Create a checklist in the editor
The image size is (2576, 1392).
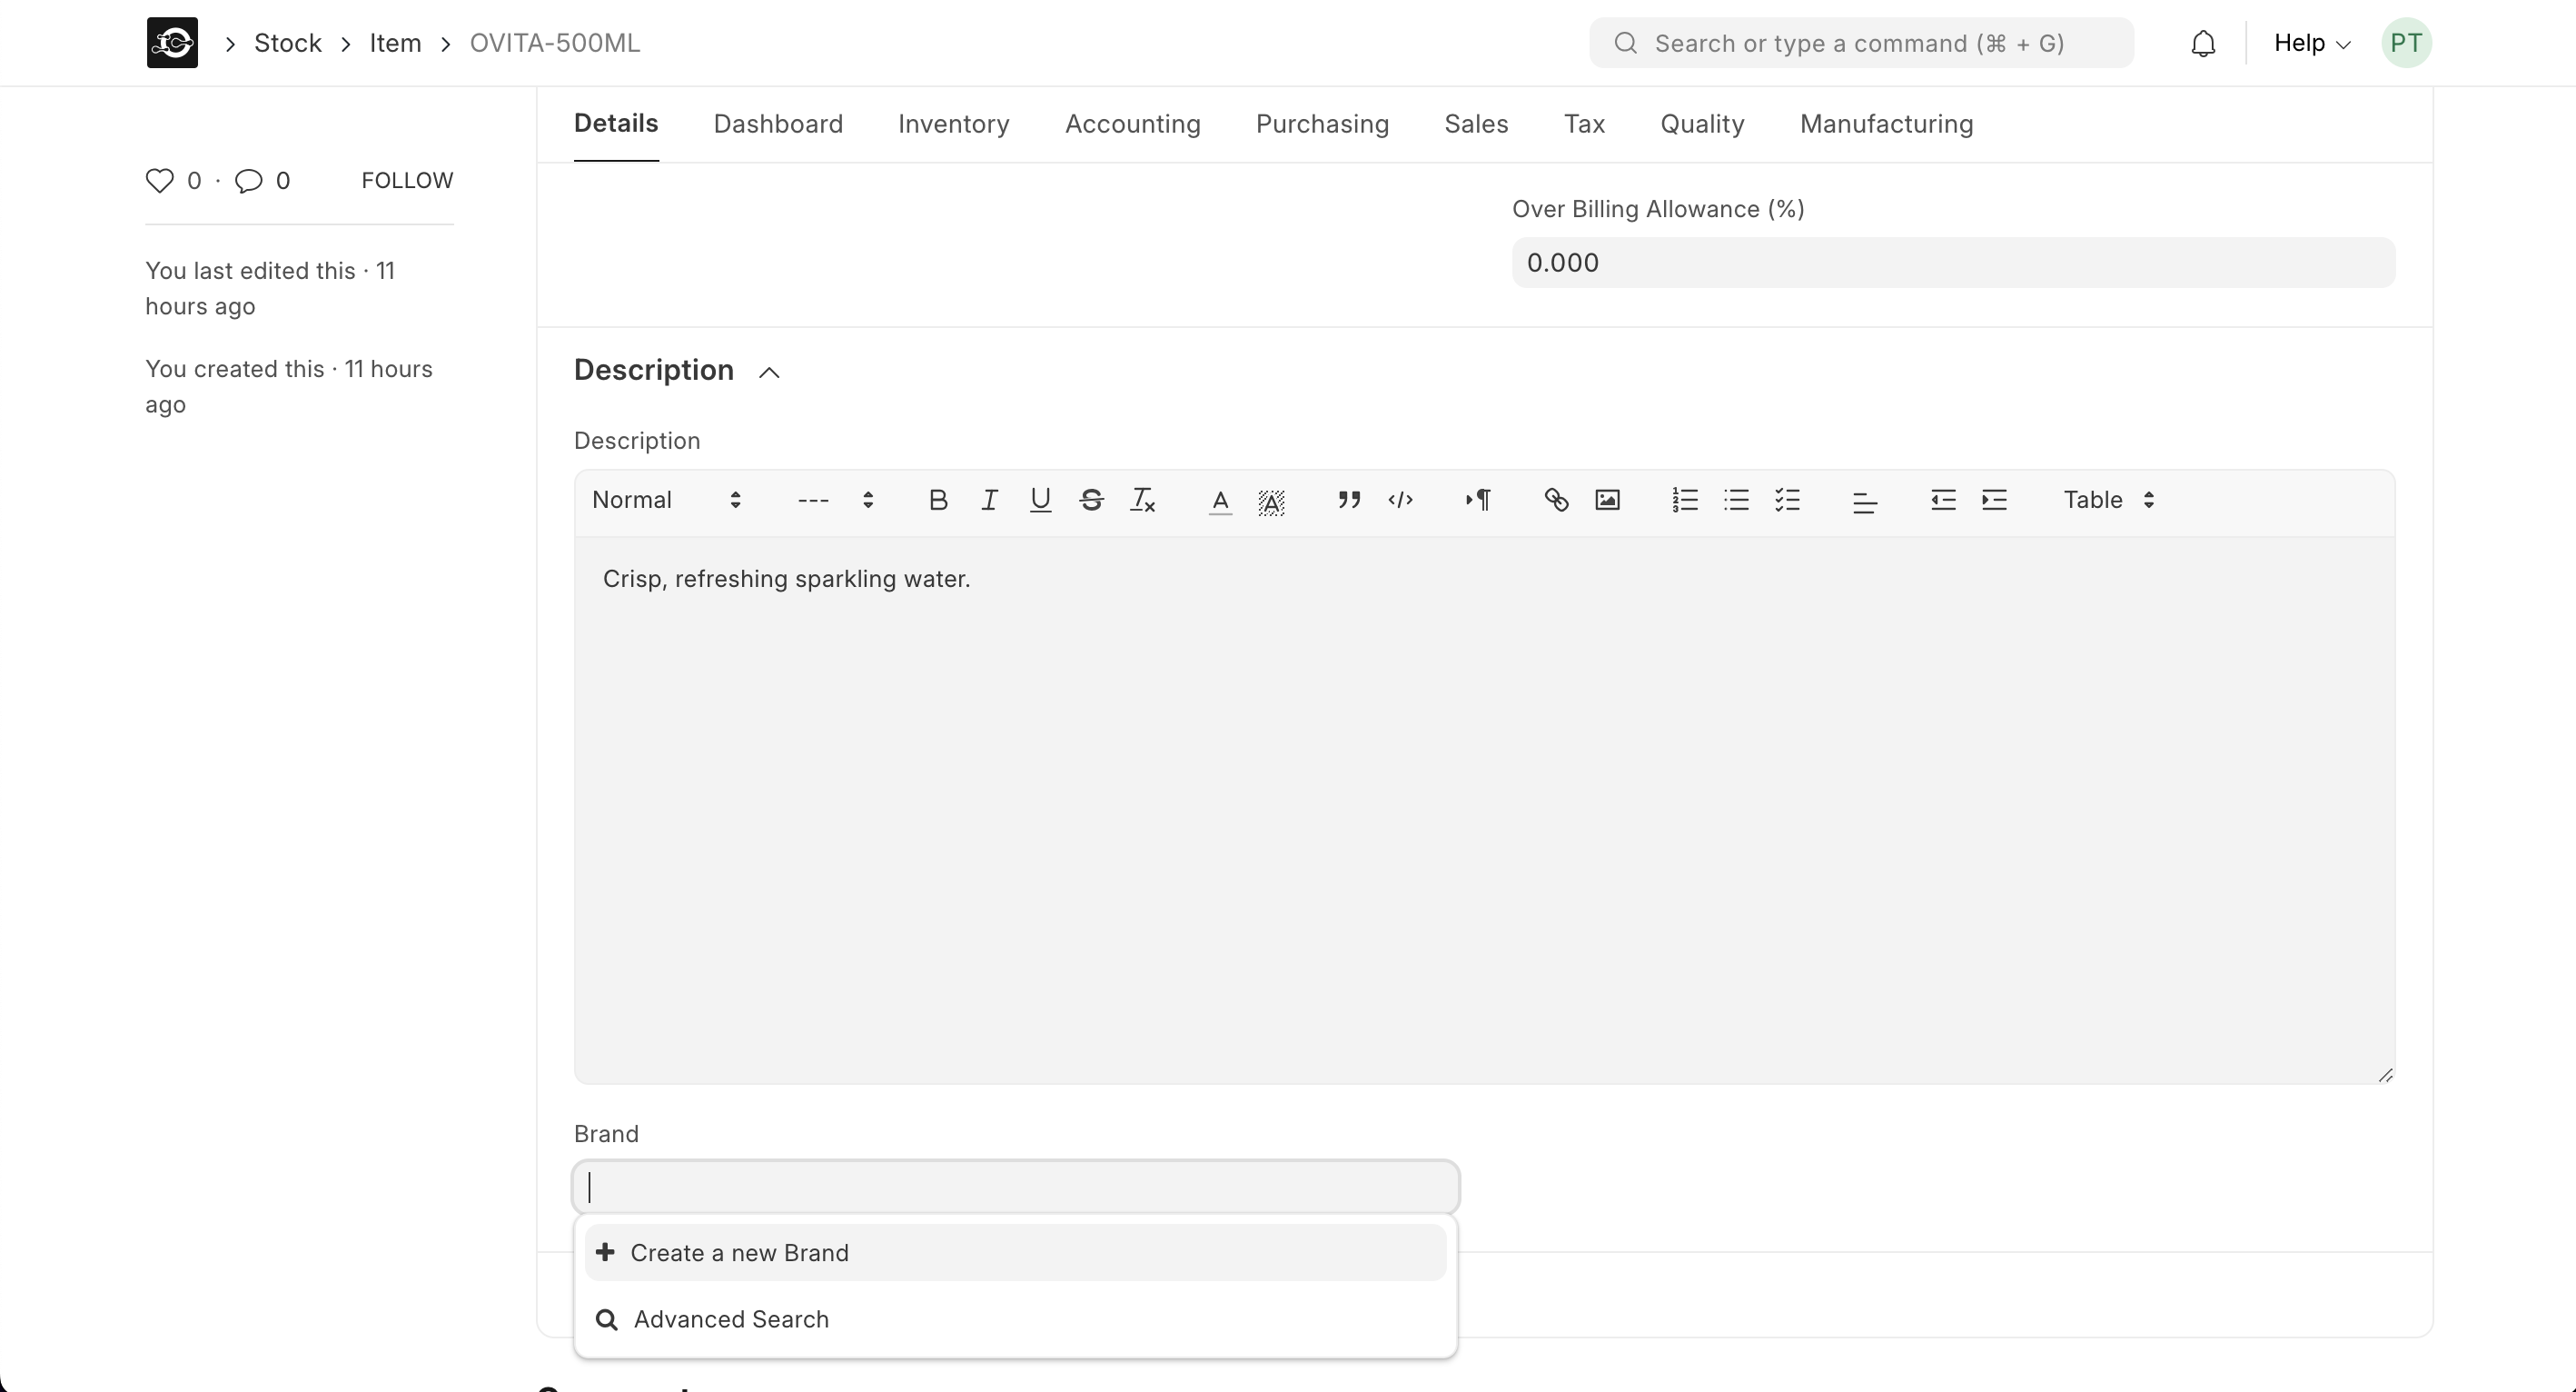click(1787, 500)
